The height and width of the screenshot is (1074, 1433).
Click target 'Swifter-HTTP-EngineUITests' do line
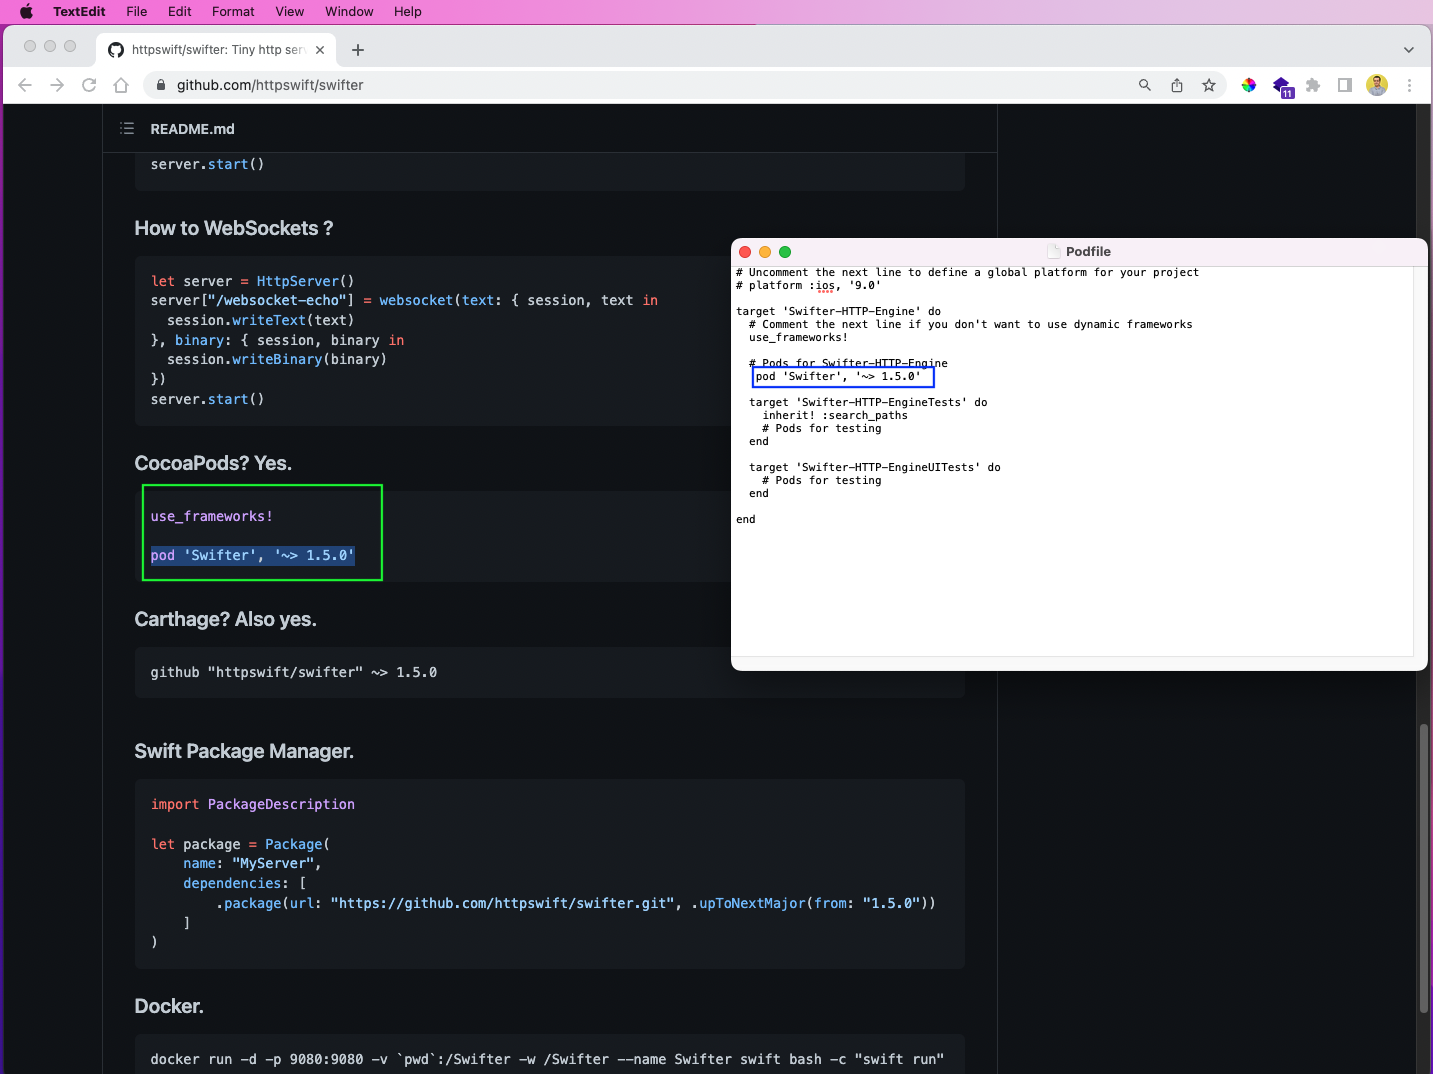[x=875, y=468]
